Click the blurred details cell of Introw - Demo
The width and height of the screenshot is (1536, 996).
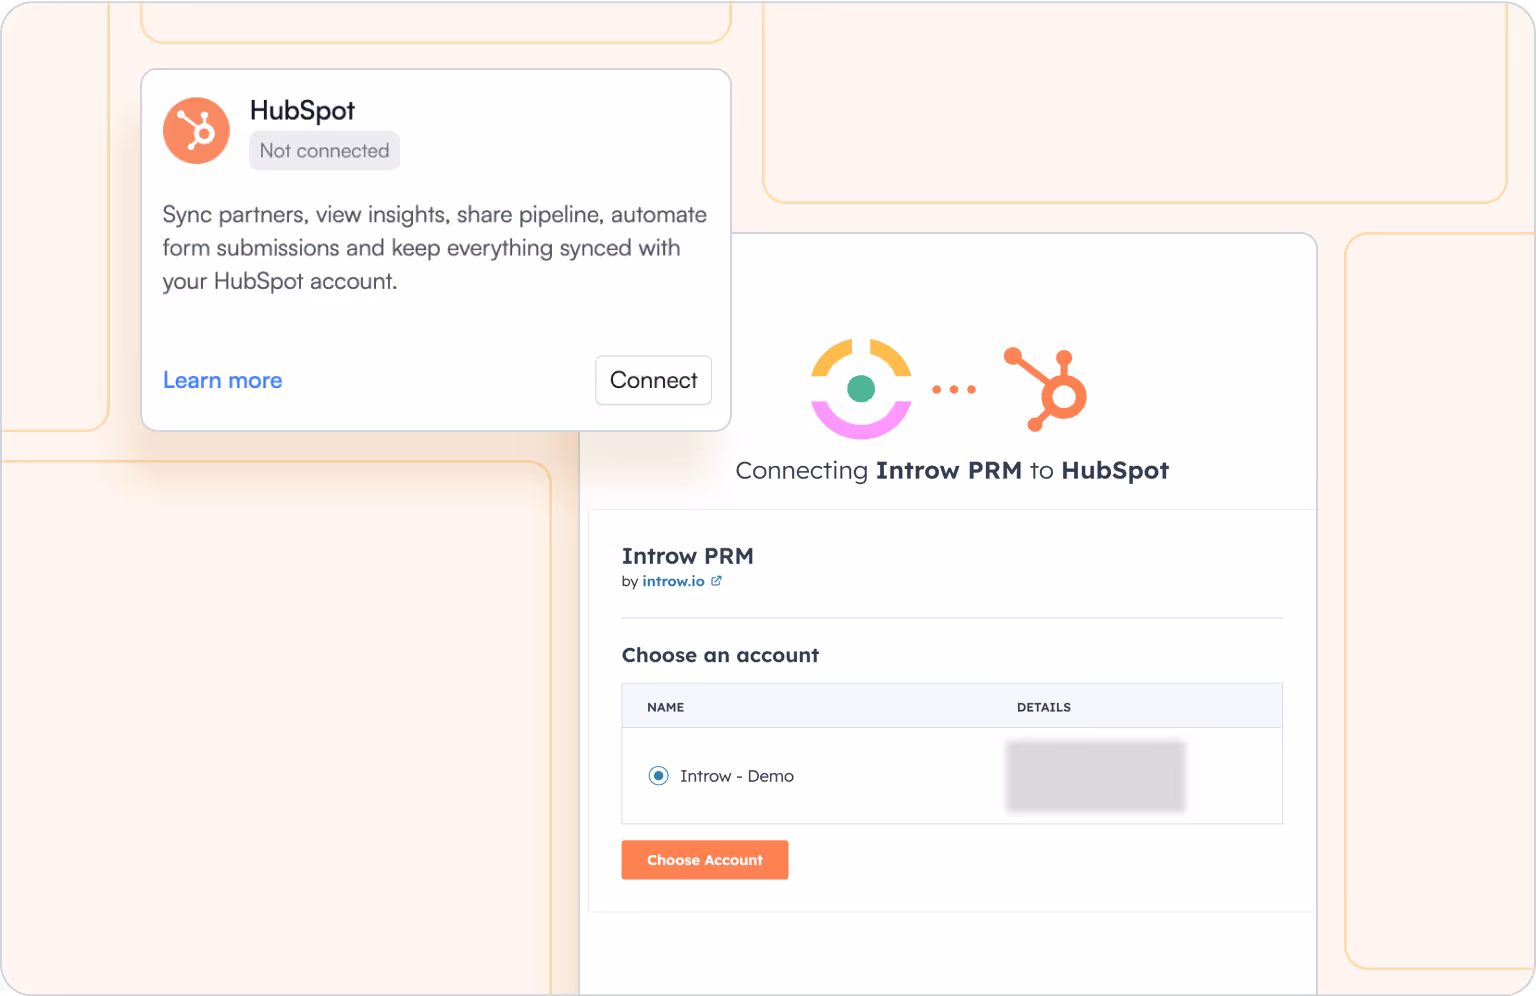click(x=1096, y=776)
